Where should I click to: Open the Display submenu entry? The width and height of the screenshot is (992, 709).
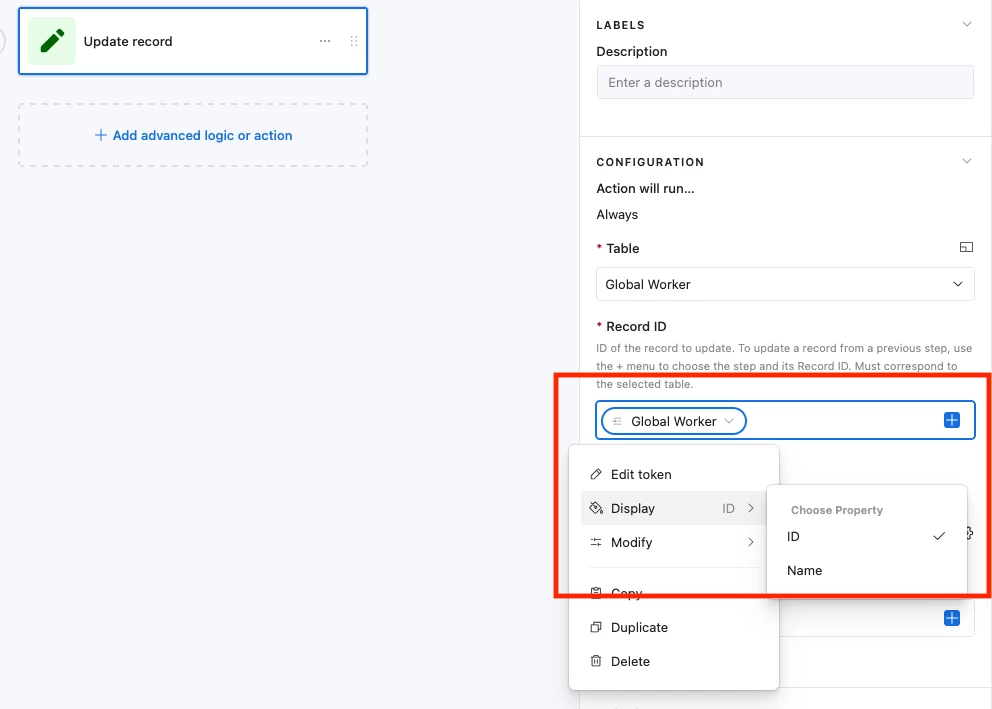(674, 509)
